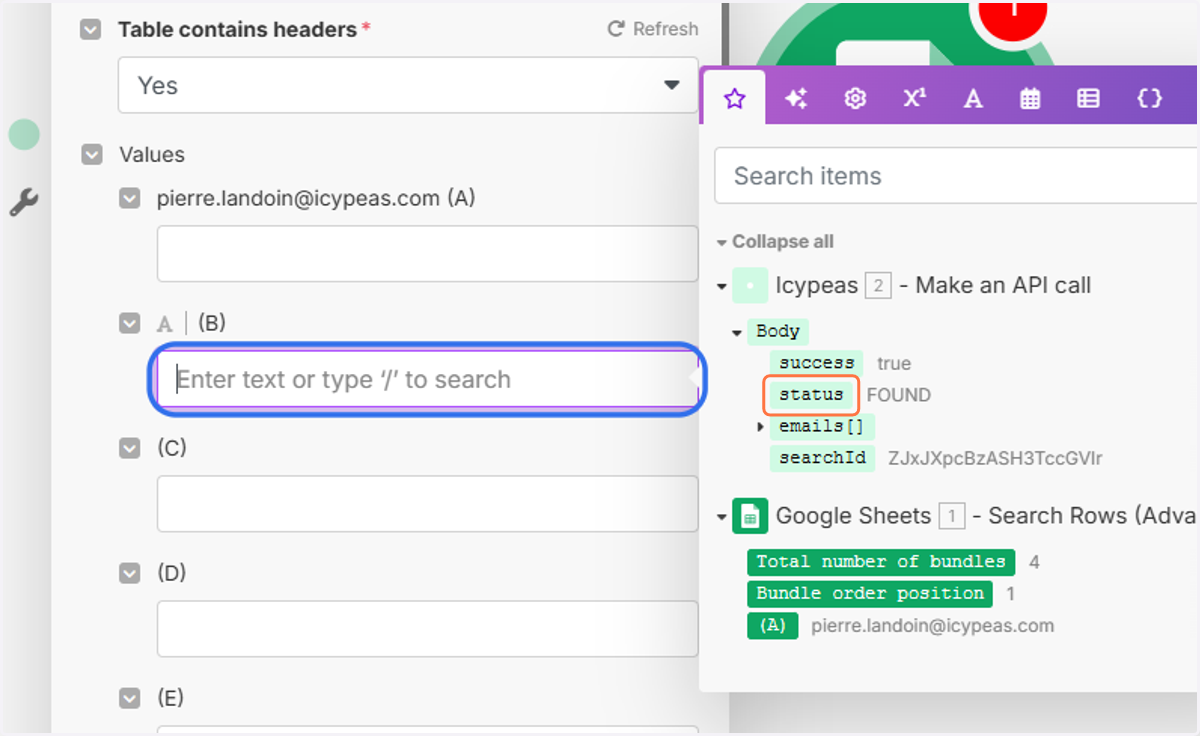
Task: Toggle the checkbox for field (D)
Action: click(129, 573)
